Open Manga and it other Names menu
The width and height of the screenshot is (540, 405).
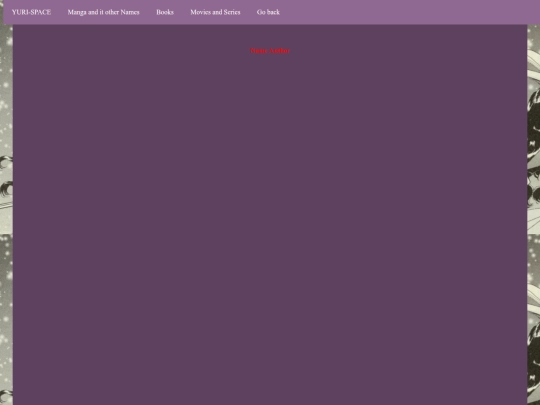103,12
